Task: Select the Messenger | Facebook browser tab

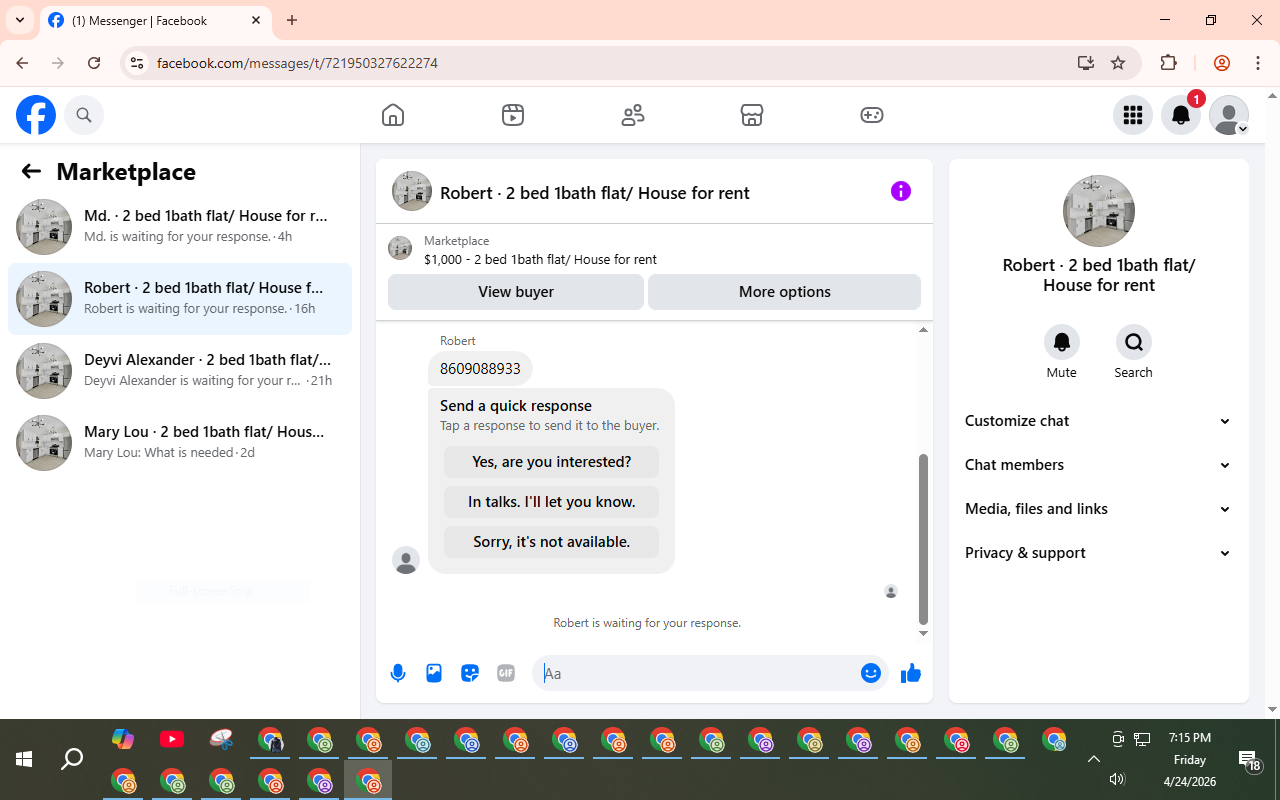Action: pos(155,20)
